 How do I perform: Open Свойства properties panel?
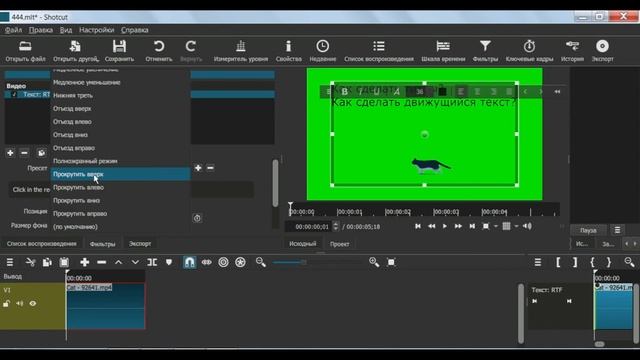(289, 51)
